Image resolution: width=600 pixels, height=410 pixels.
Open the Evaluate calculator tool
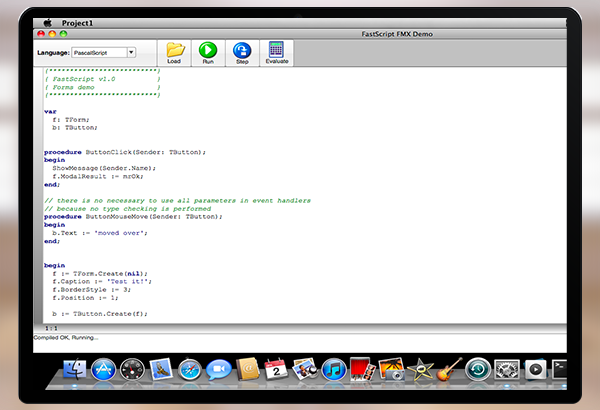[x=276, y=50]
